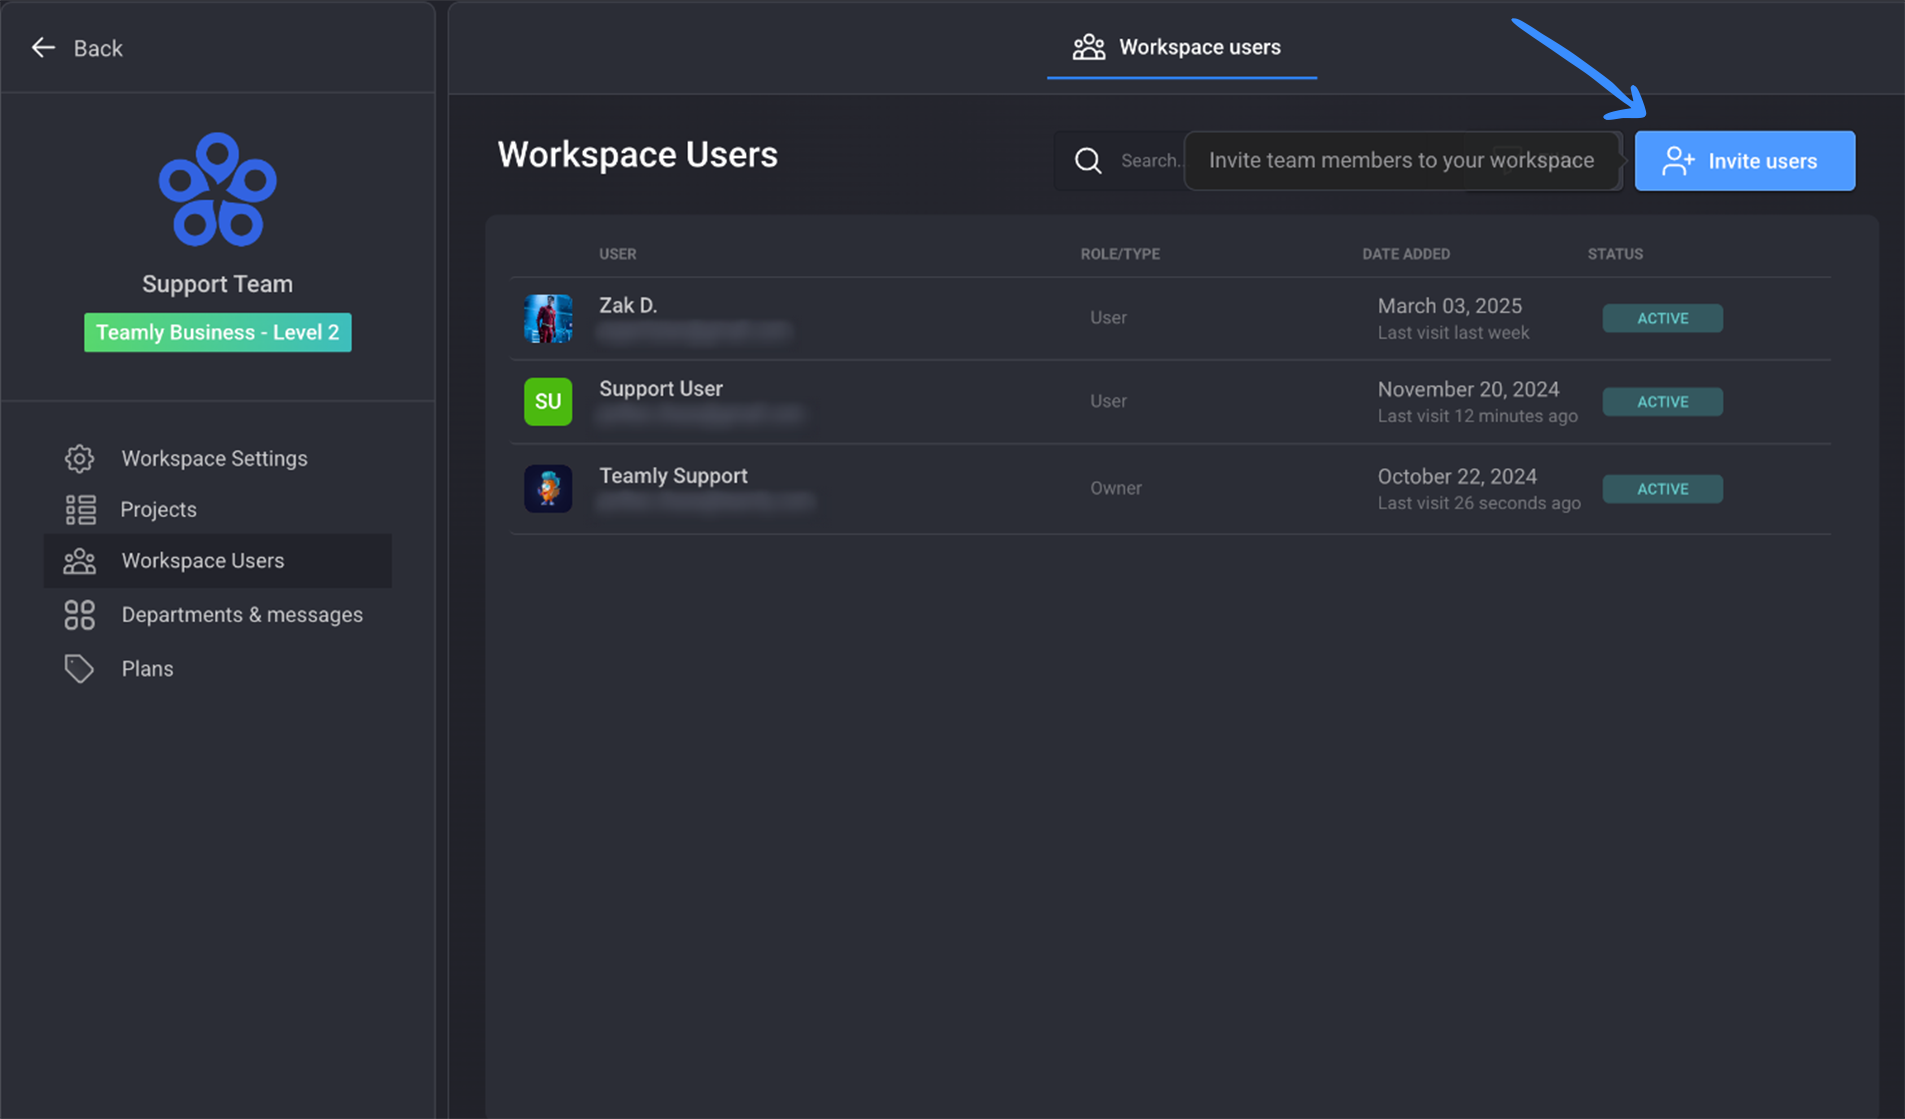Select the Teamly Support user name
This screenshot has width=1905, height=1119.
673,475
